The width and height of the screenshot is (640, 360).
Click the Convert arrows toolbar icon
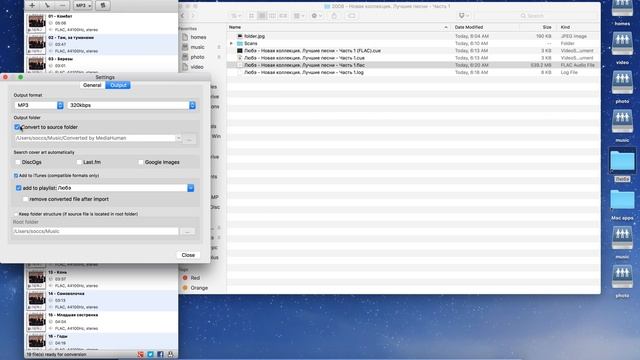coord(103,5)
